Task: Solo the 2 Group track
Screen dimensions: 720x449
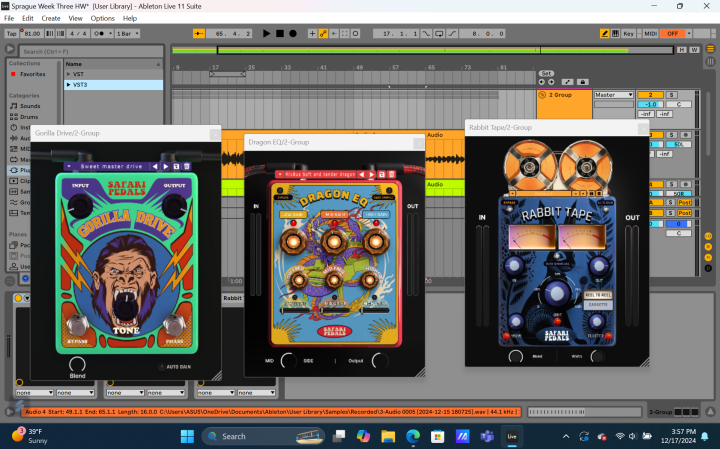Action: click(x=672, y=94)
